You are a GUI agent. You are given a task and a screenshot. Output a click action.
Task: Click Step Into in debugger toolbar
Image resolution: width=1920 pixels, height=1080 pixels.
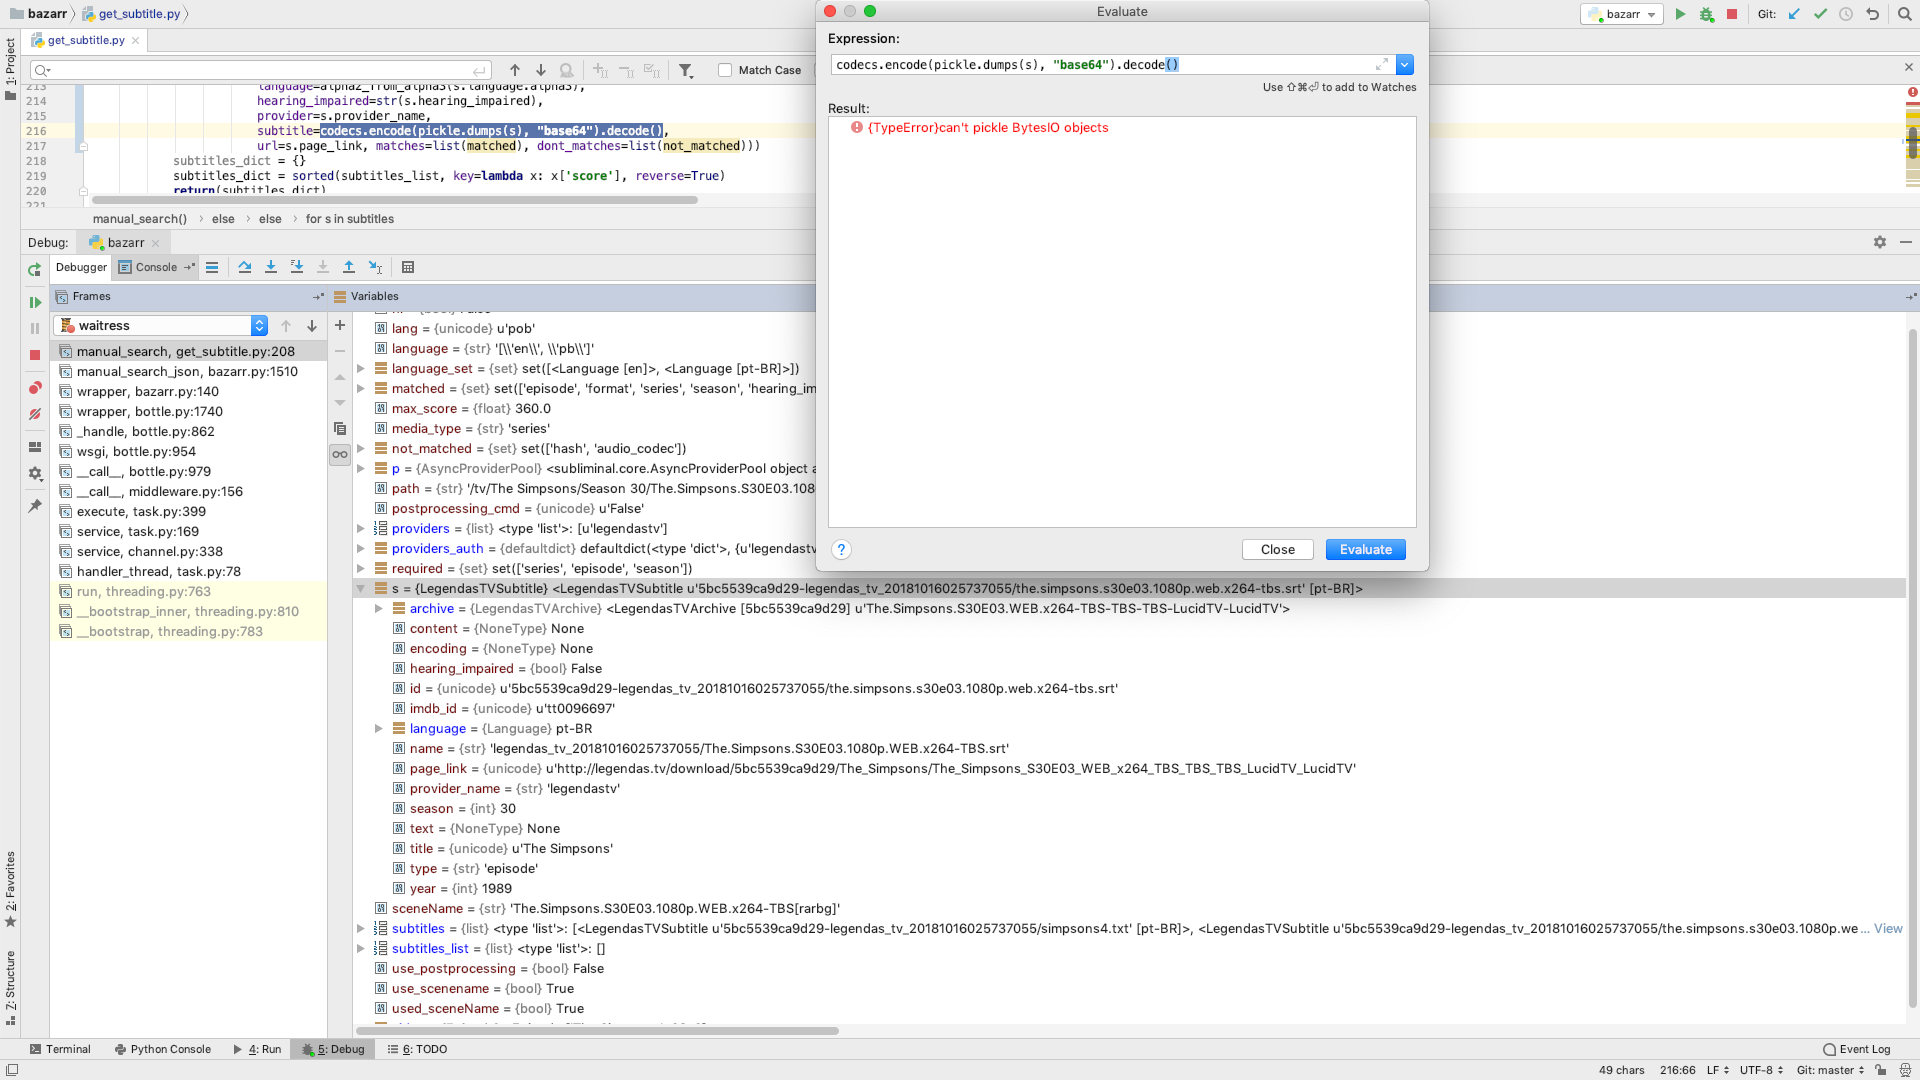tap(271, 267)
